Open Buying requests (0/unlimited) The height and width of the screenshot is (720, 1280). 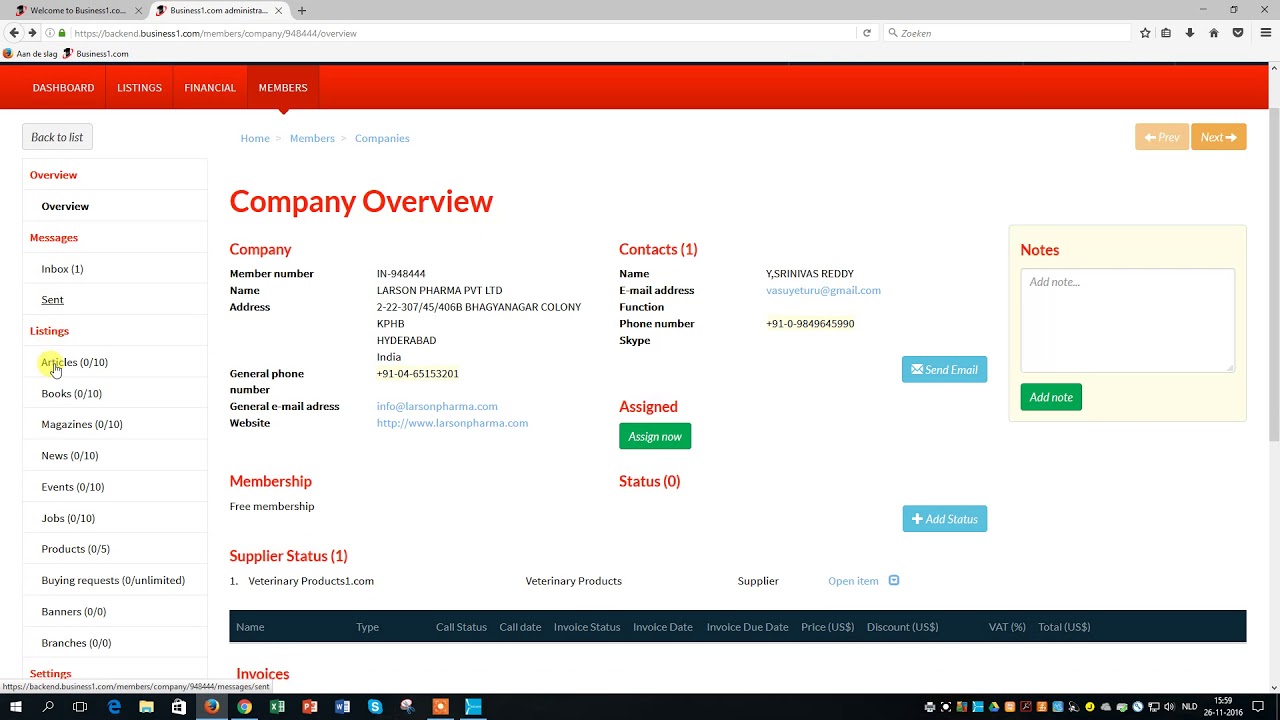tap(113, 580)
